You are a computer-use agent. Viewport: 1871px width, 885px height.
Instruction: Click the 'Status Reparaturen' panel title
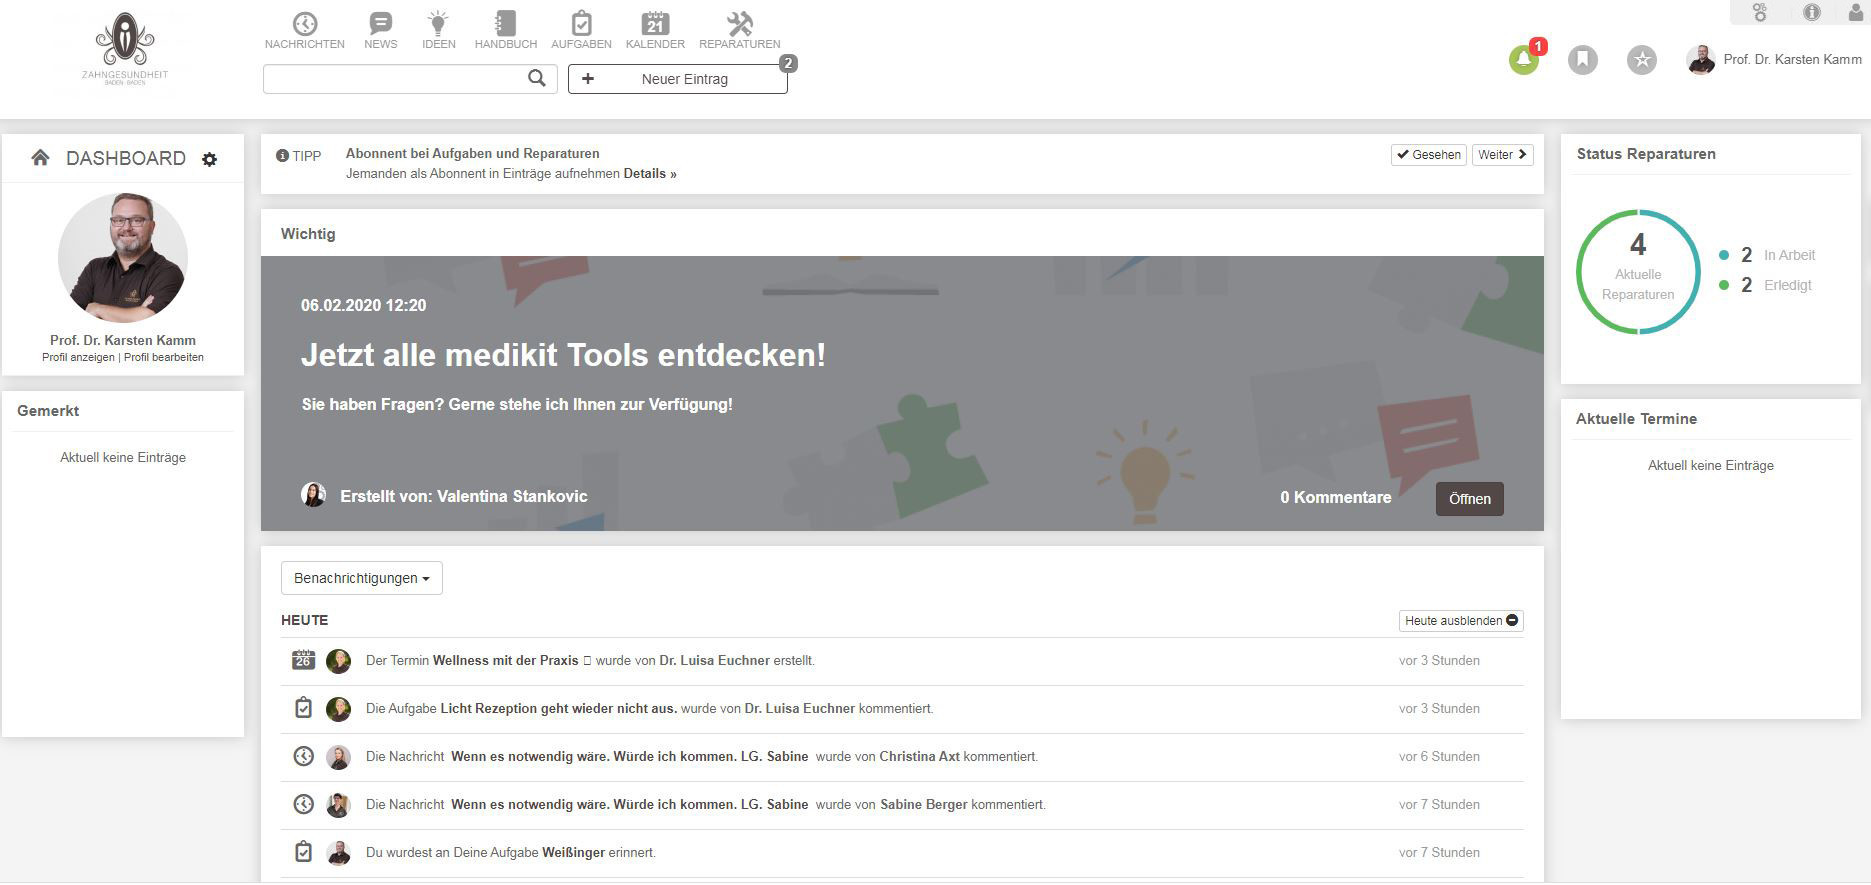point(1646,154)
